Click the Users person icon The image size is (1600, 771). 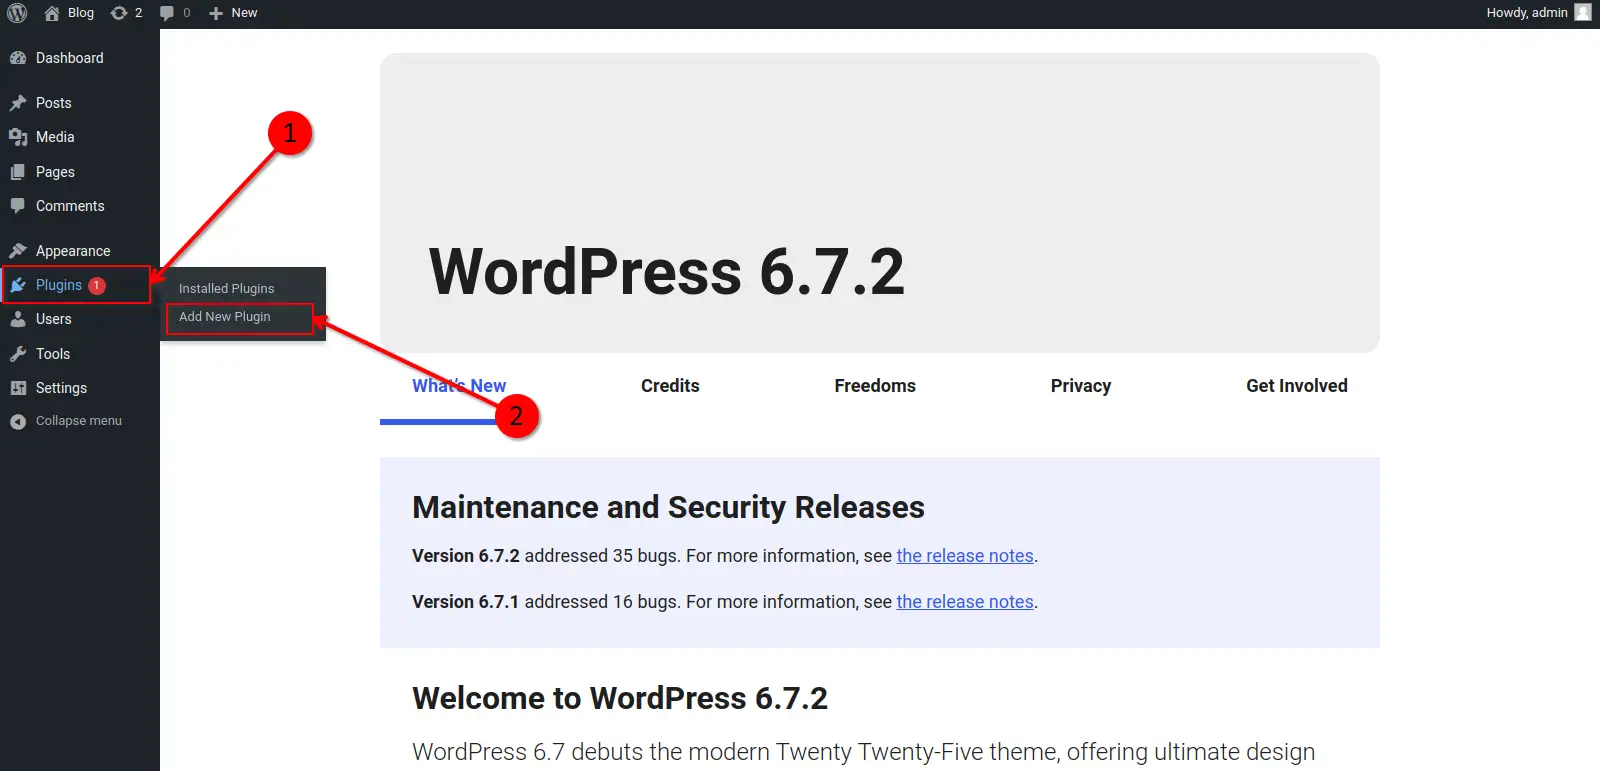18,319
